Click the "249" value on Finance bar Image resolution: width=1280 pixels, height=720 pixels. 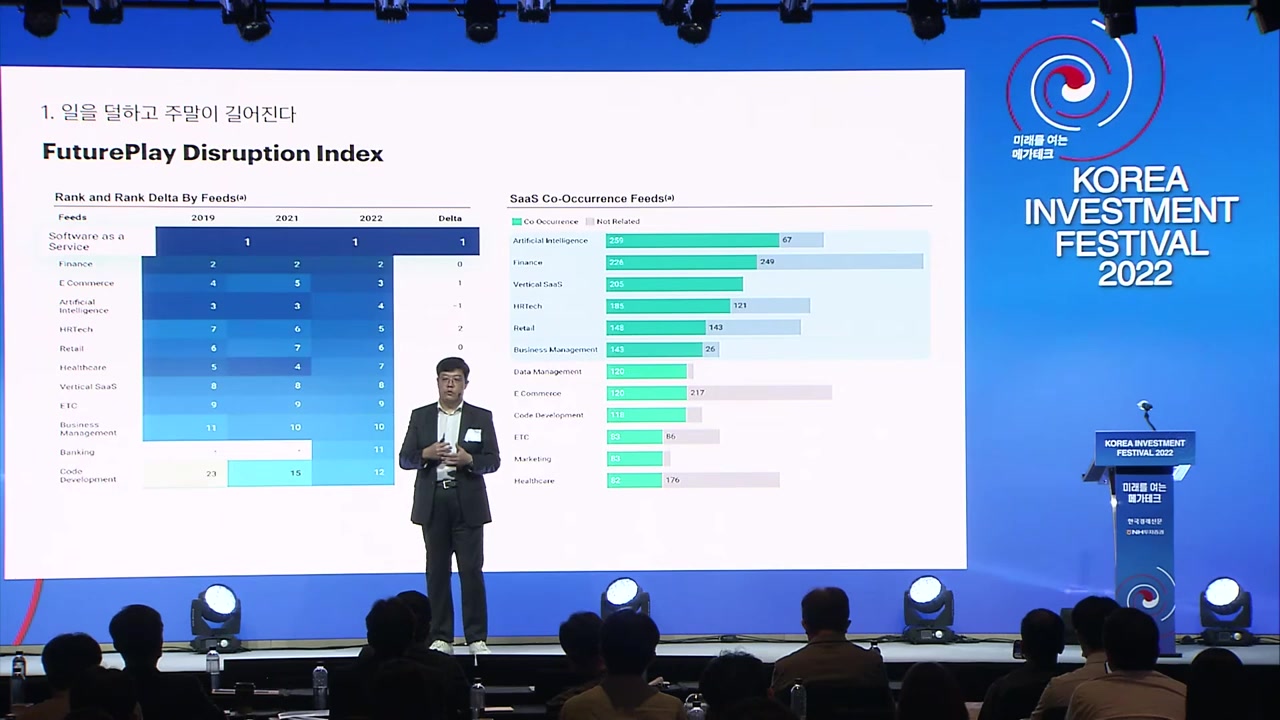(767, 262)
